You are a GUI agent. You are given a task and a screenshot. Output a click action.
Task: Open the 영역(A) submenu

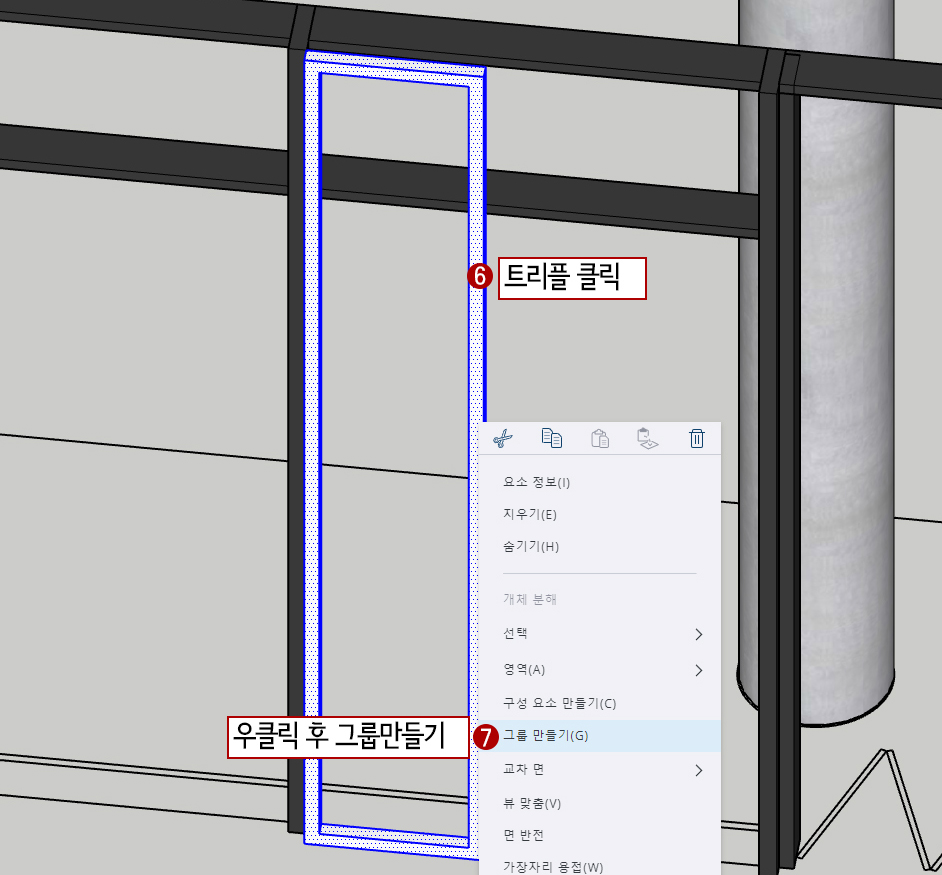pyautogui.click(x=600, y=669)
